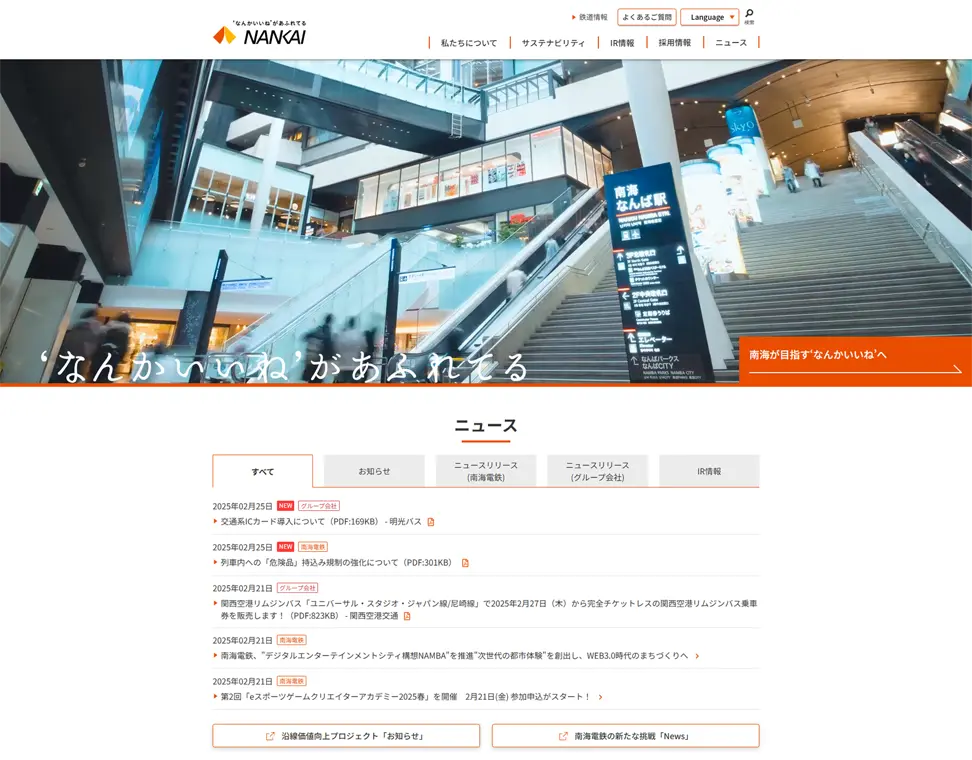The height and width of the screenshot is (760, 972).
Task: Click 南海電鉄 tag on eスポーツ article
Action: point(291,681)
